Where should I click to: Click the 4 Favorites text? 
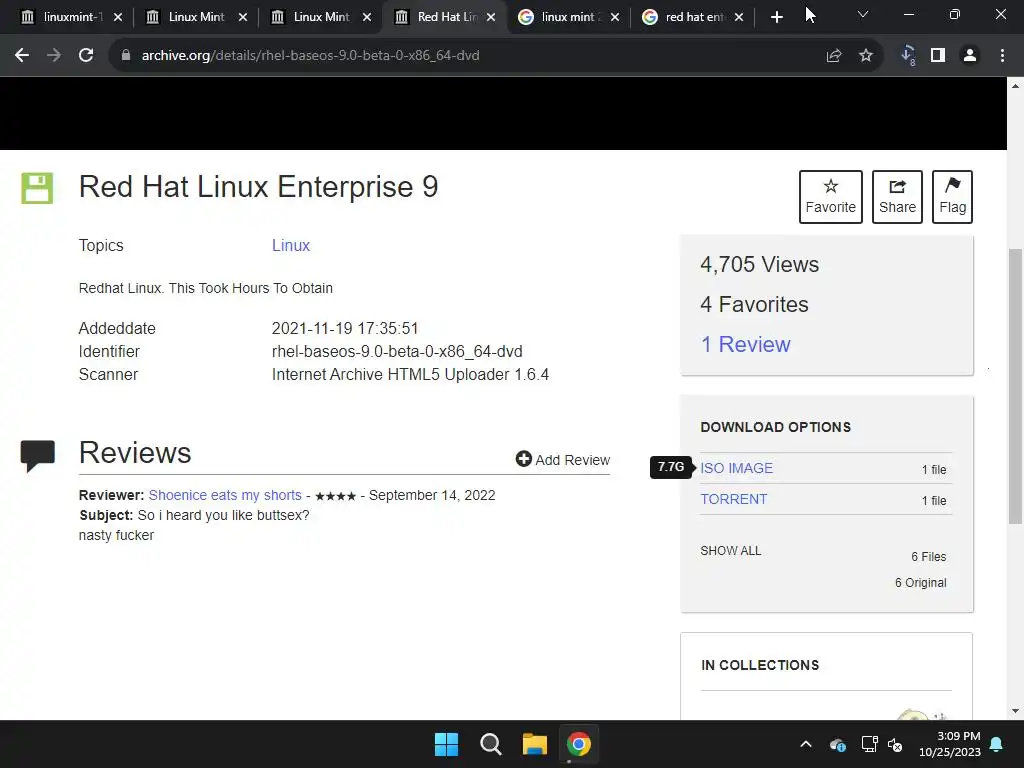[x=754, y=304]
